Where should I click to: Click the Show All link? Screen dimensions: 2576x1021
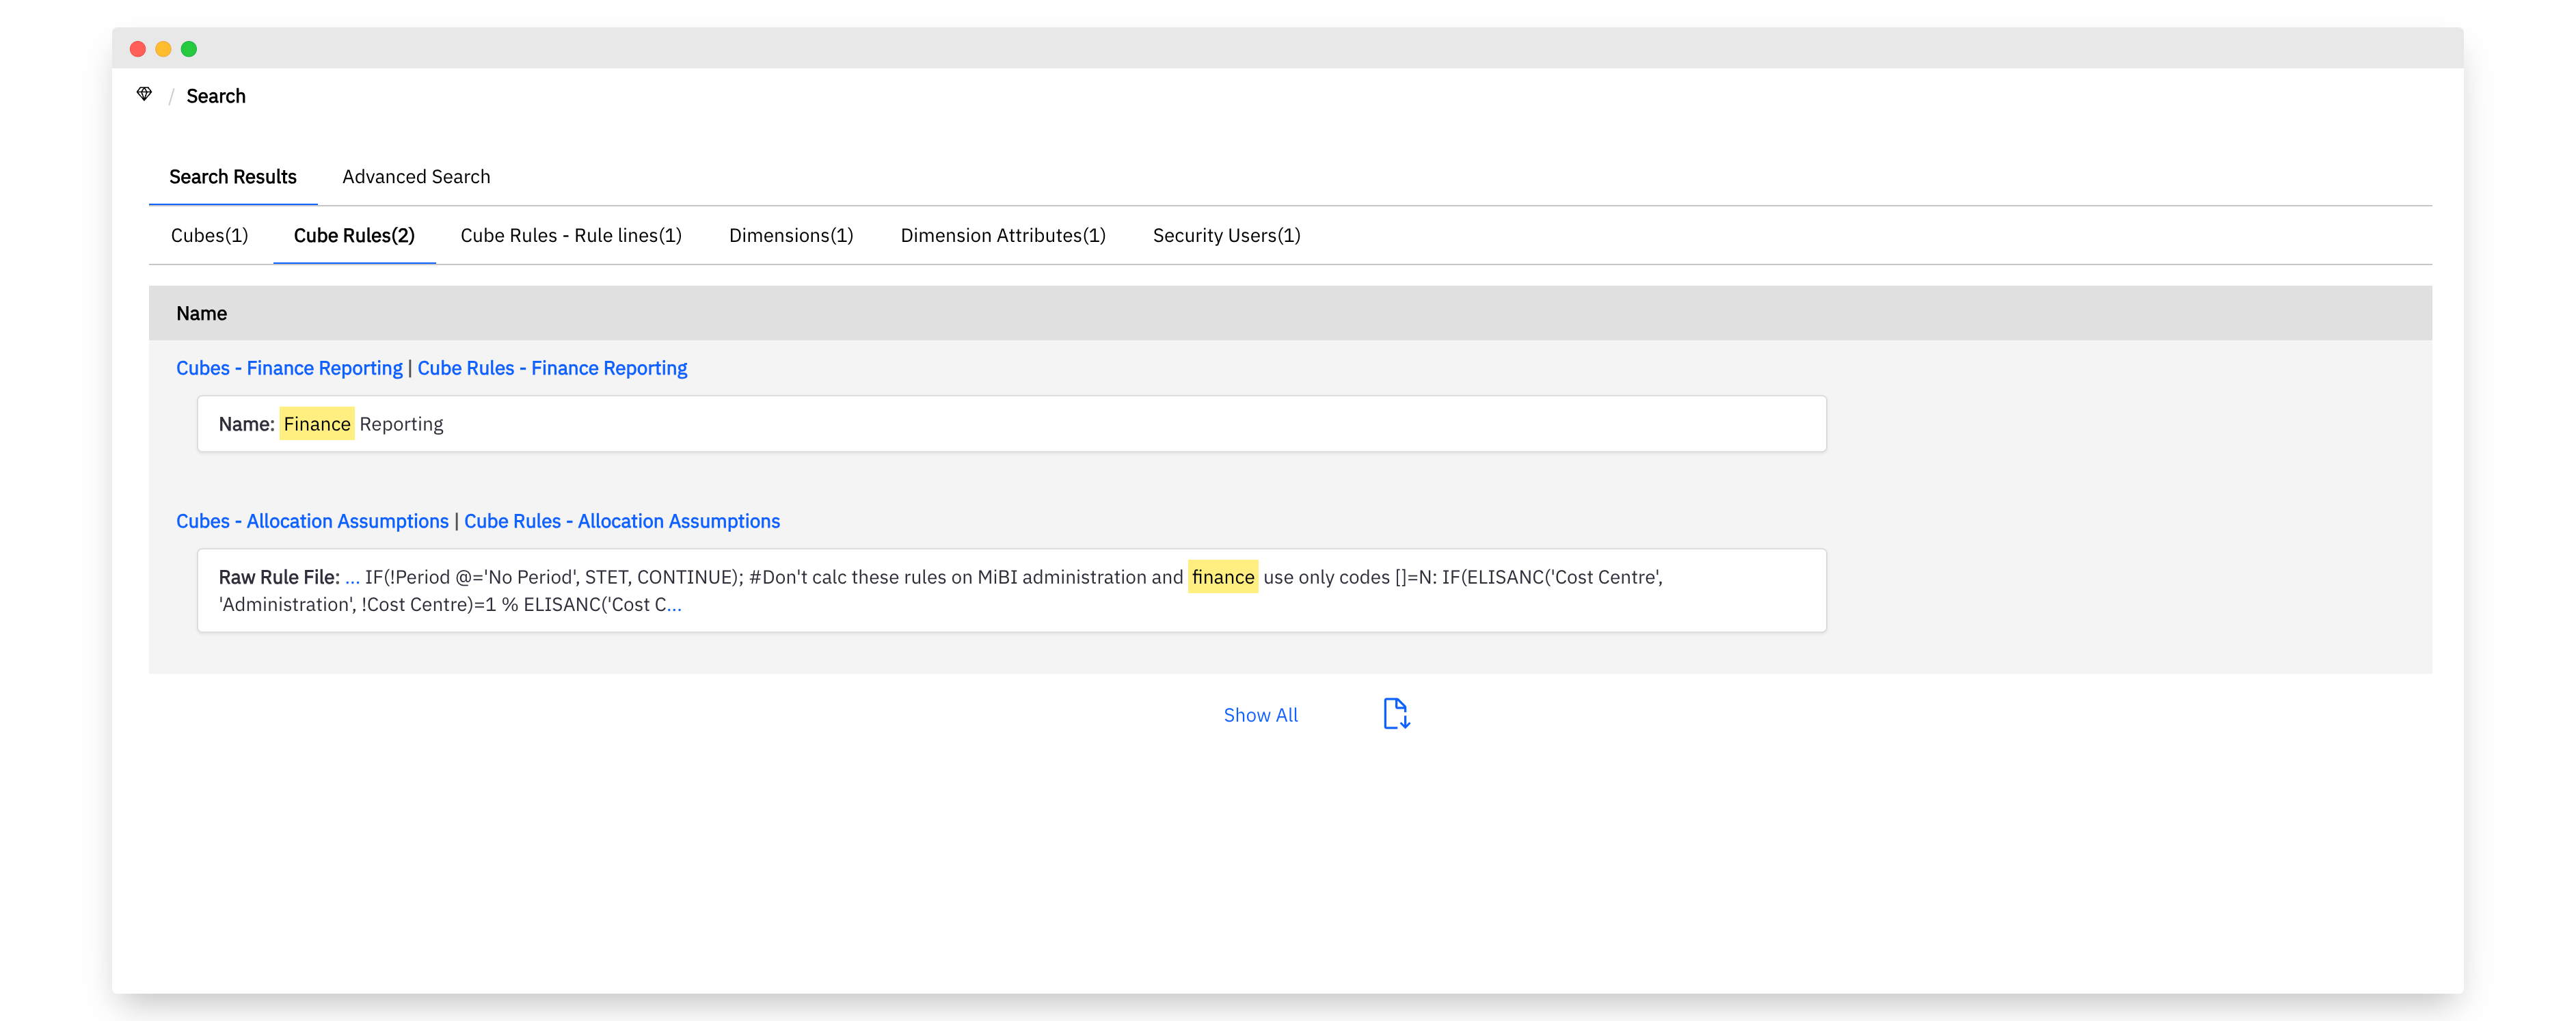click(x=1260, y=715)
